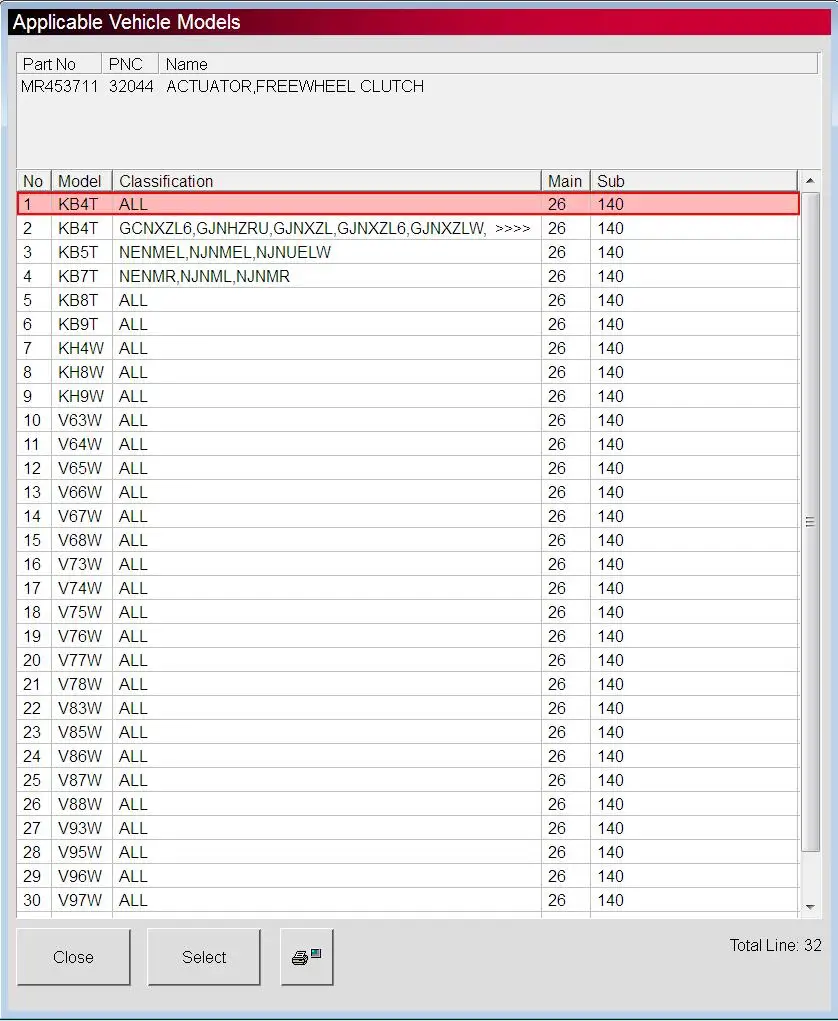
Task: Select the KH9W model row
Action: pyautogui.click(x=408, y=397)
